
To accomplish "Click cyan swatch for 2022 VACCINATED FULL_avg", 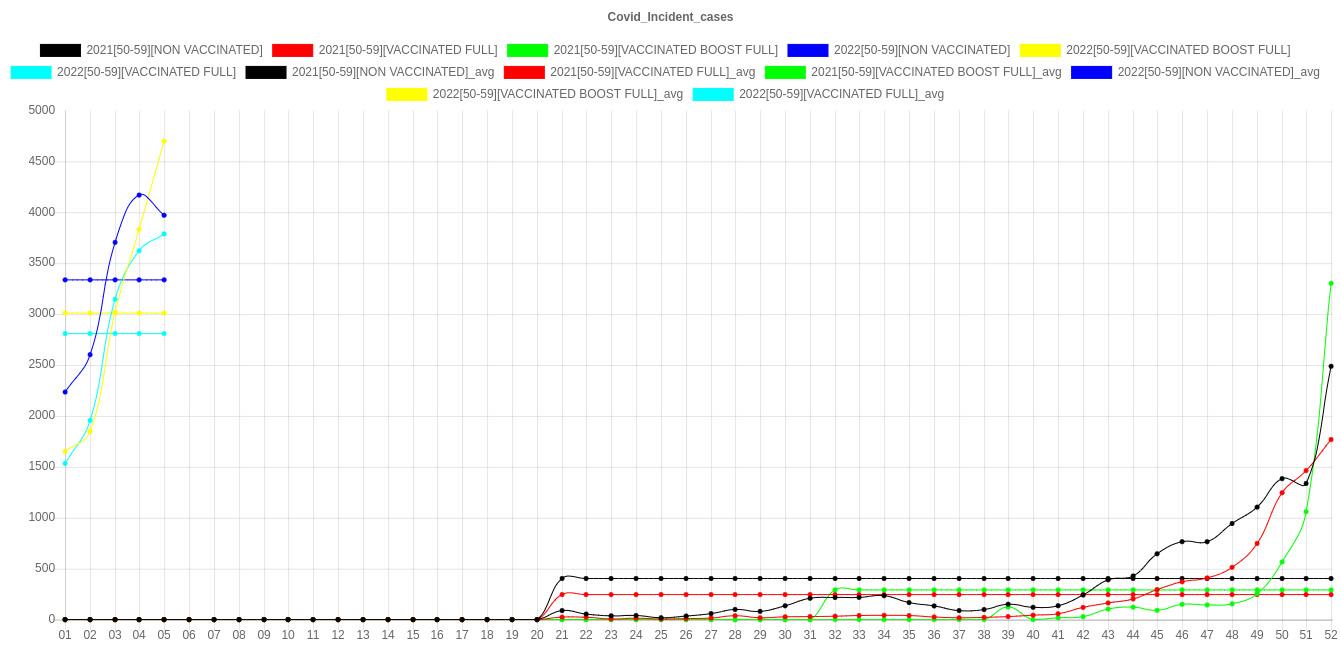I will click(712, 94).
